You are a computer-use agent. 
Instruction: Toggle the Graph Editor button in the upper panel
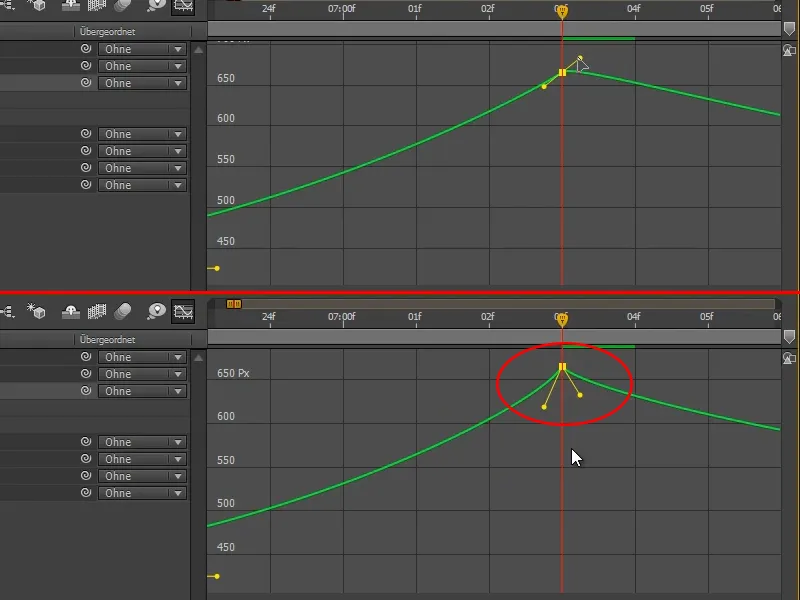tap(183, 6)
